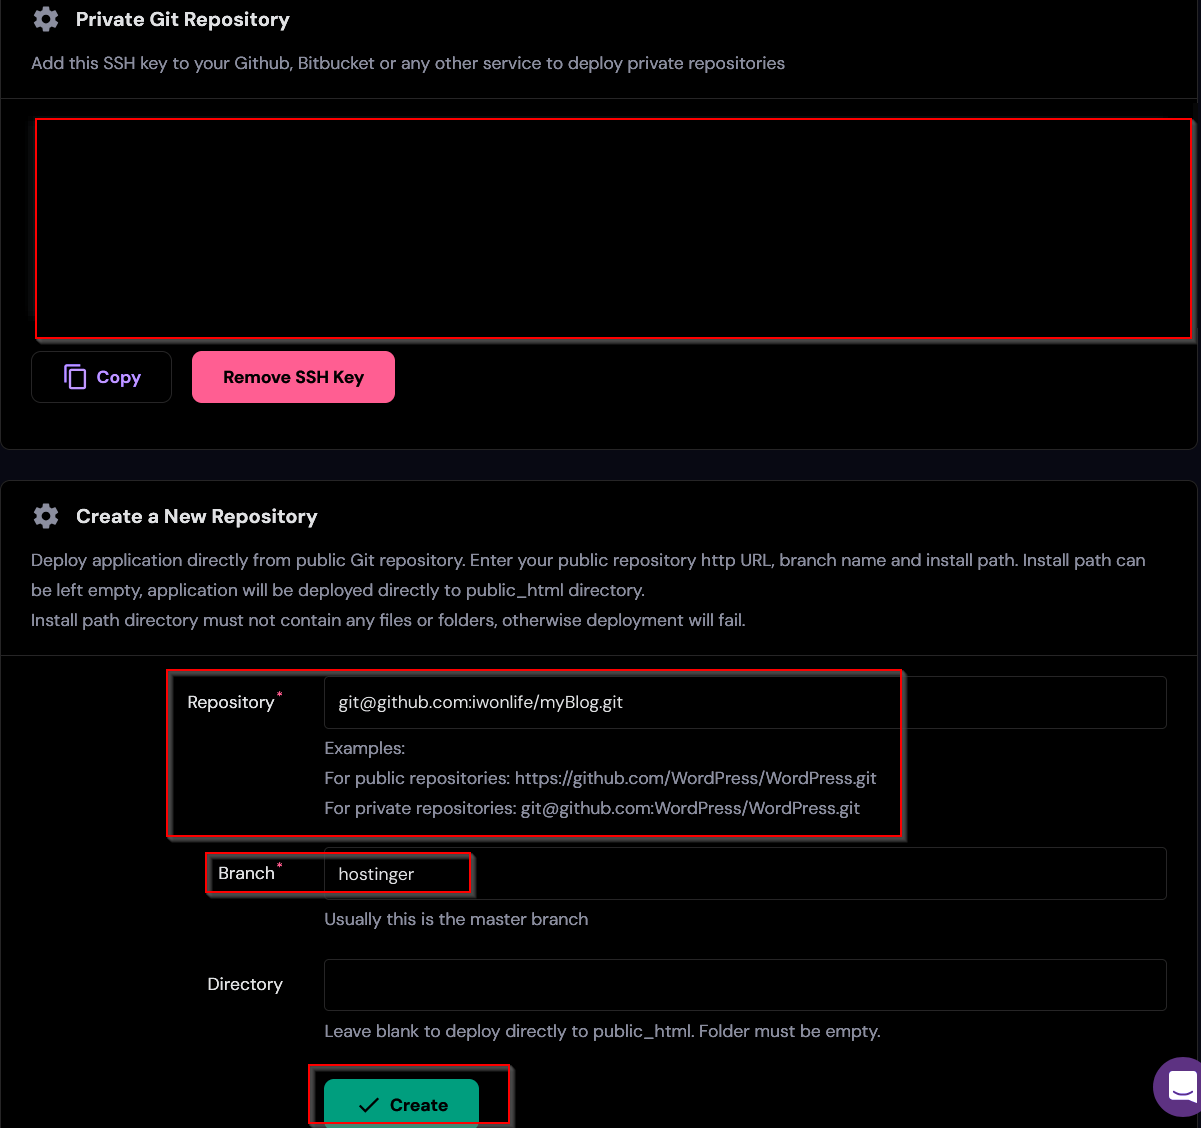The image size is (1201, 1128).
Task: Select the empty Directory input field
Action: coord(744,985)
